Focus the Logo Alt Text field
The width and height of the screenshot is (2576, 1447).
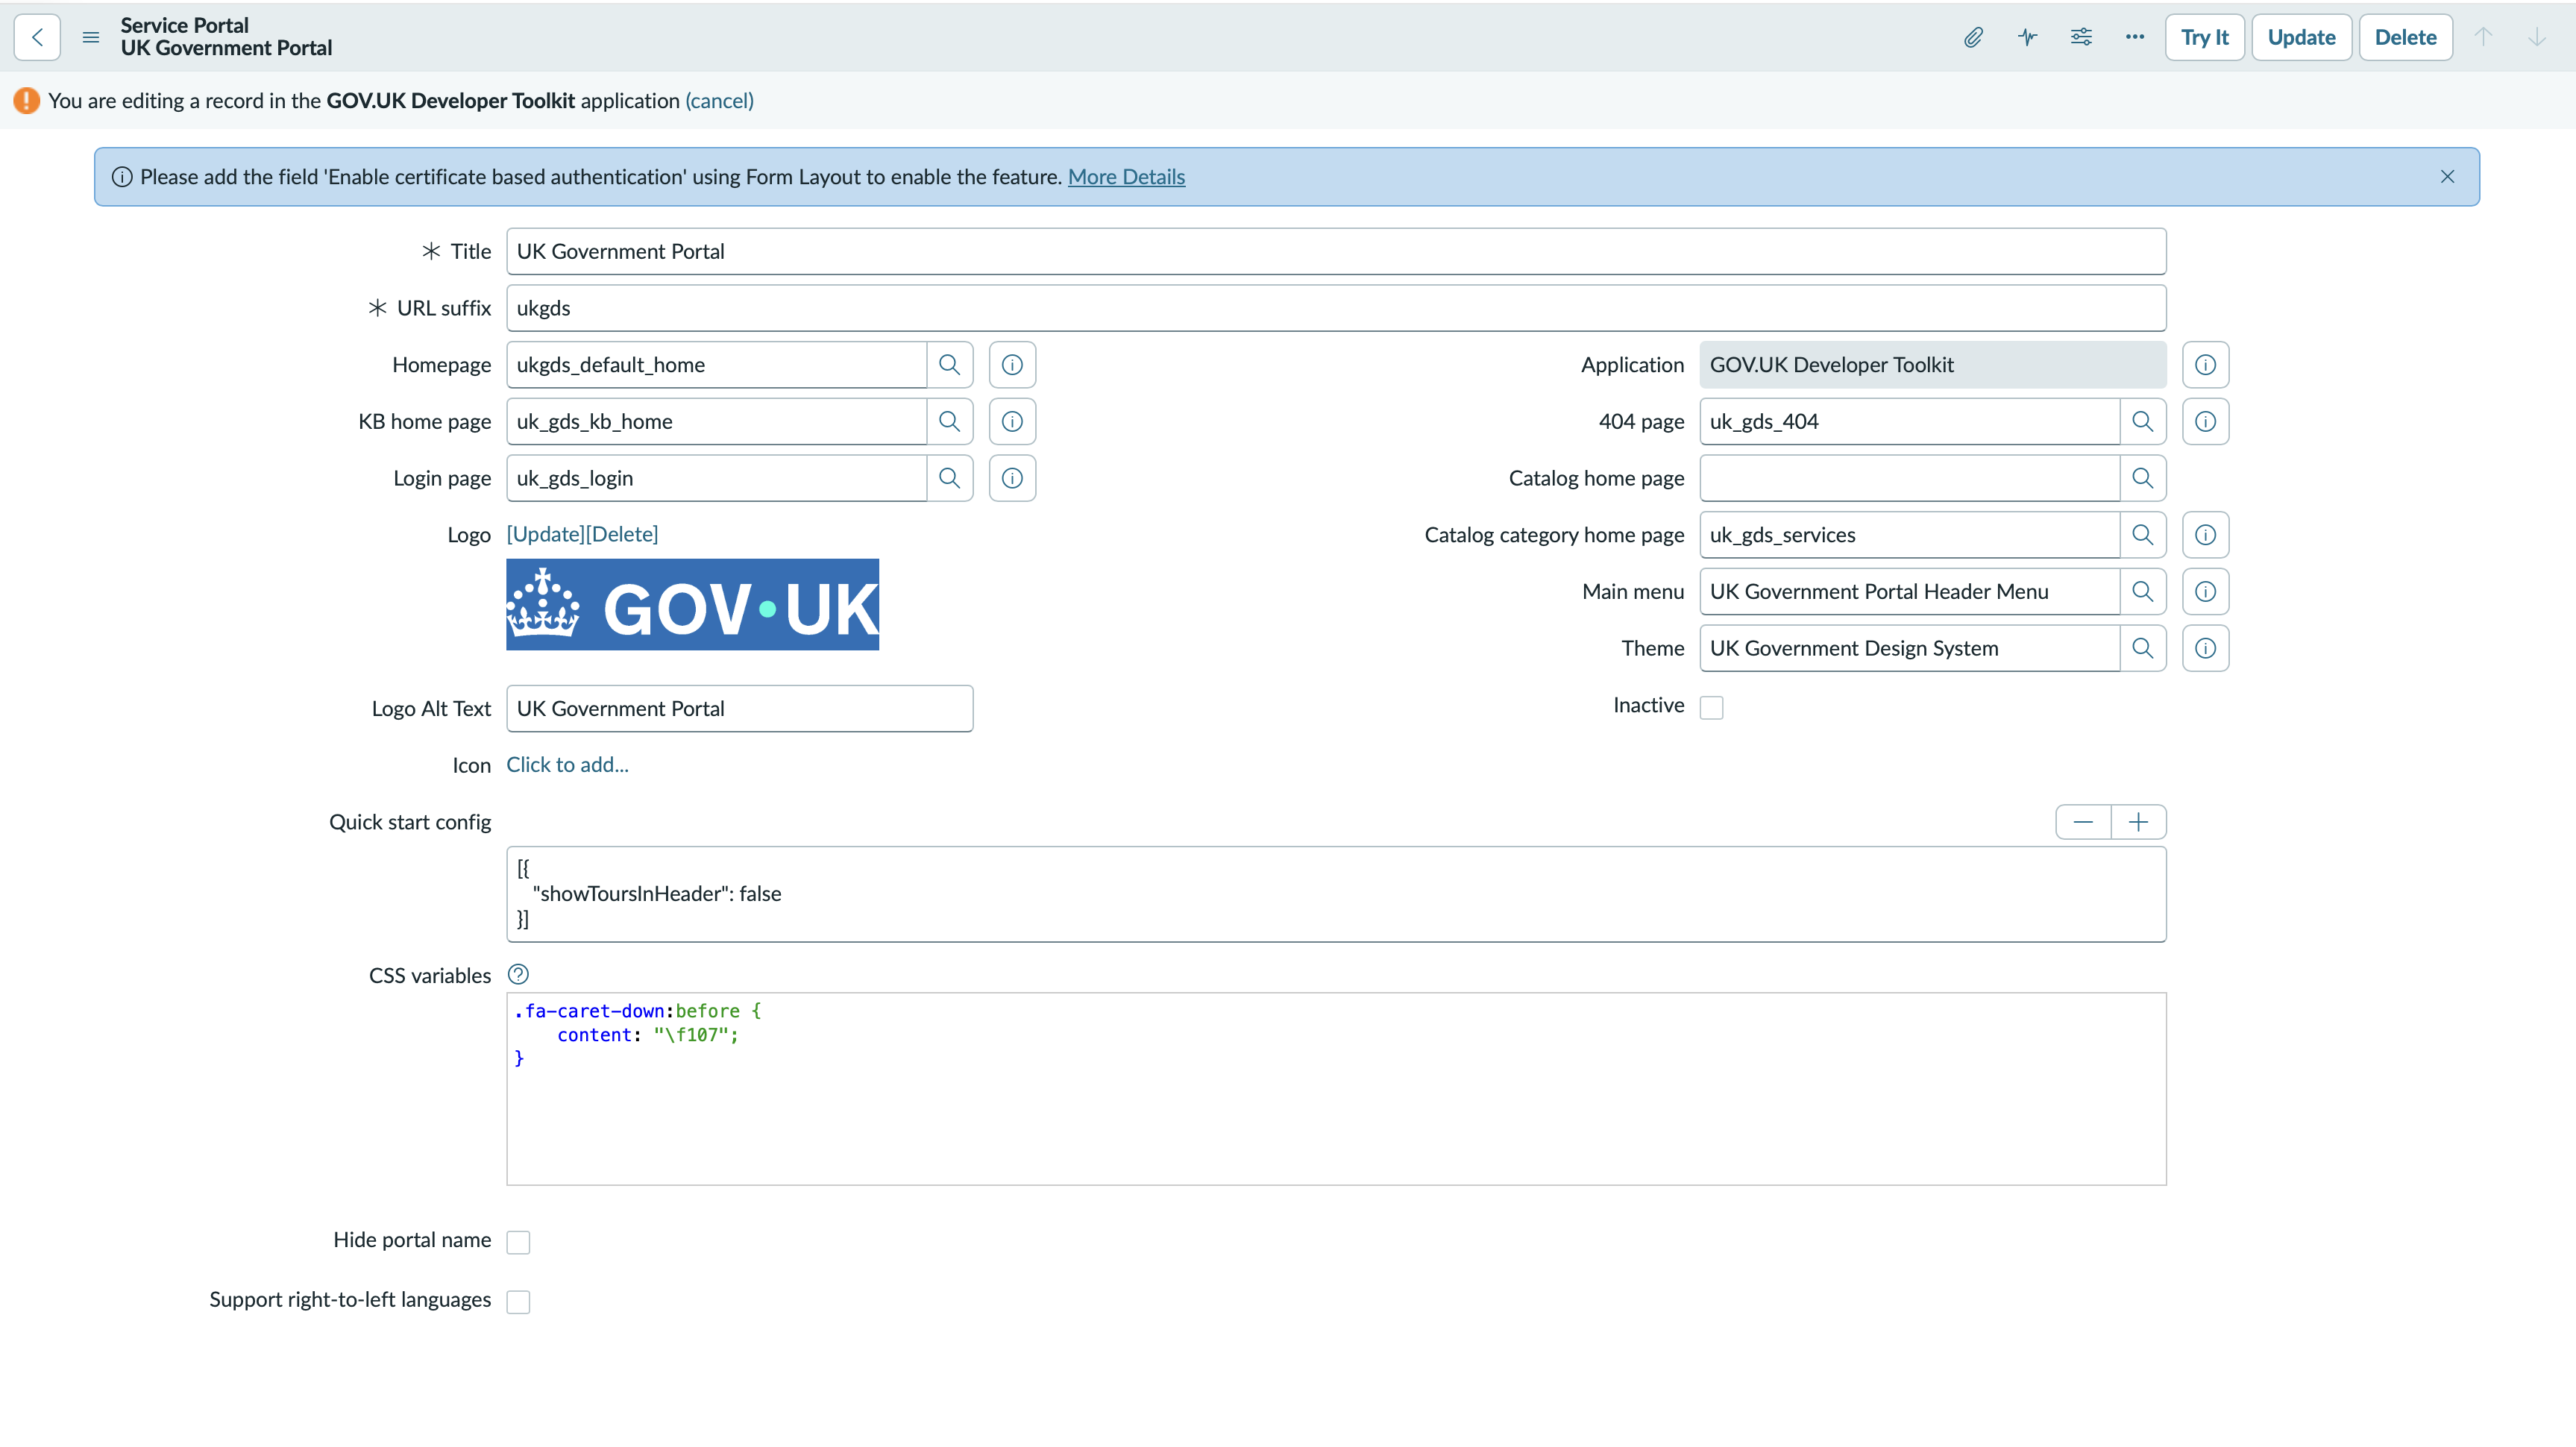(x=739, y=709)
